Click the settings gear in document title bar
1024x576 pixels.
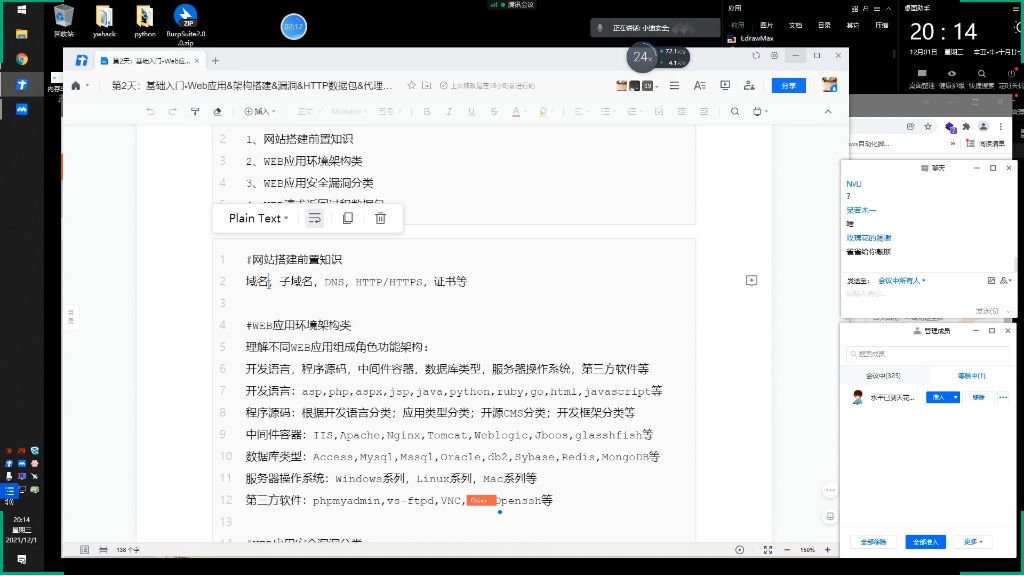coord(775,56)
